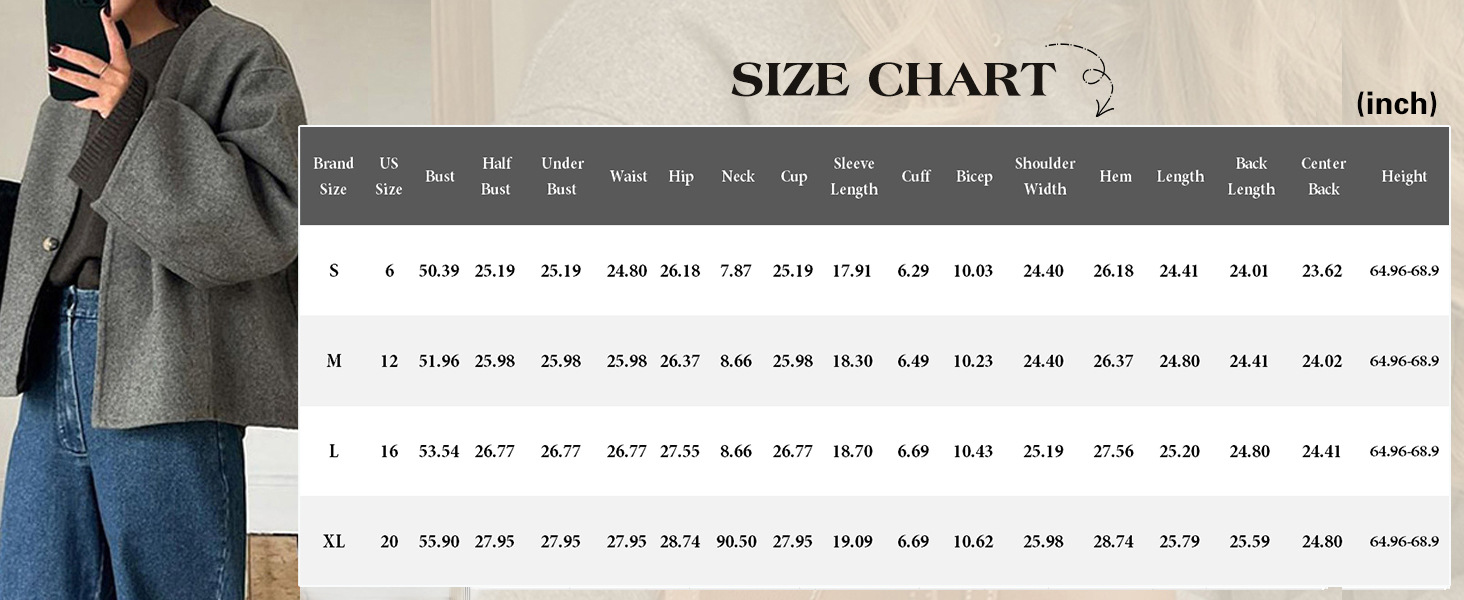Click the US size 12 cell
Image resolution: width=1464 pixels, height=600 pixels.
point(389,361)
